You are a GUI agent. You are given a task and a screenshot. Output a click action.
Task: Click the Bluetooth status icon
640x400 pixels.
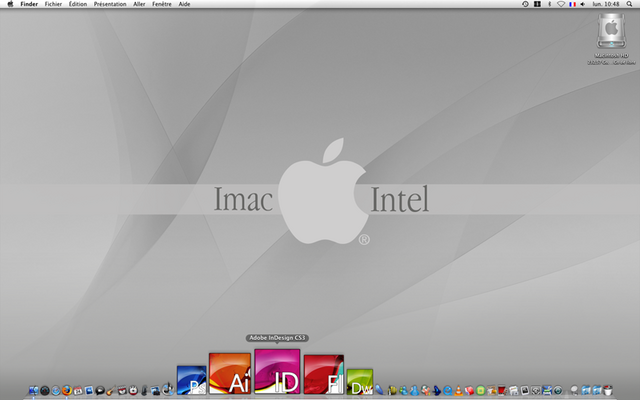pos(549,4)
